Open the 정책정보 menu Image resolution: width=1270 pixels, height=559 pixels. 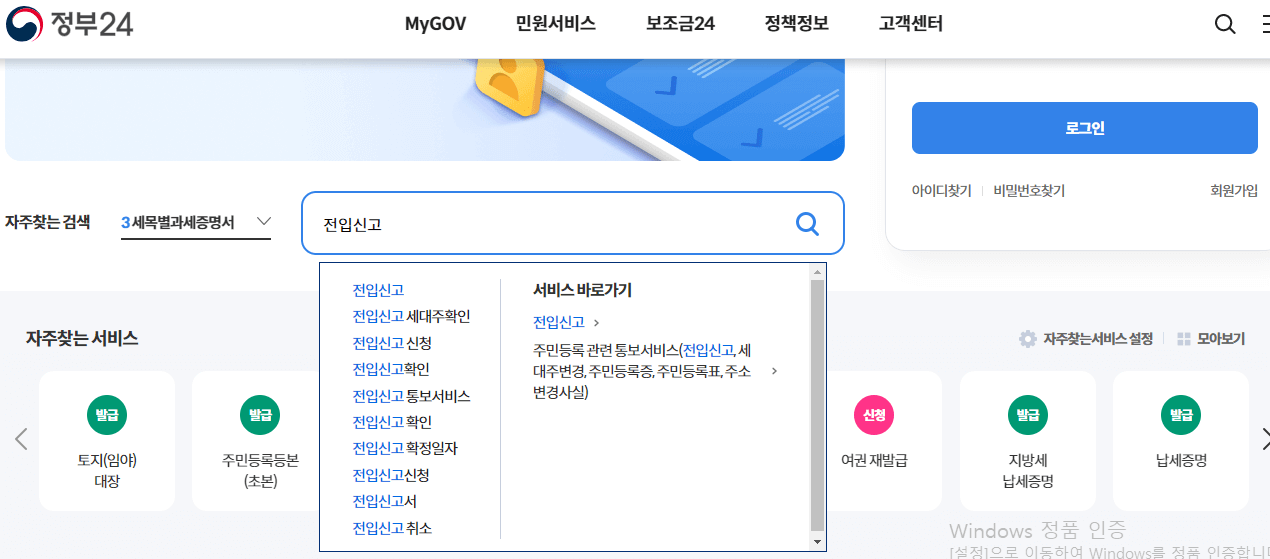click(797, 24)
